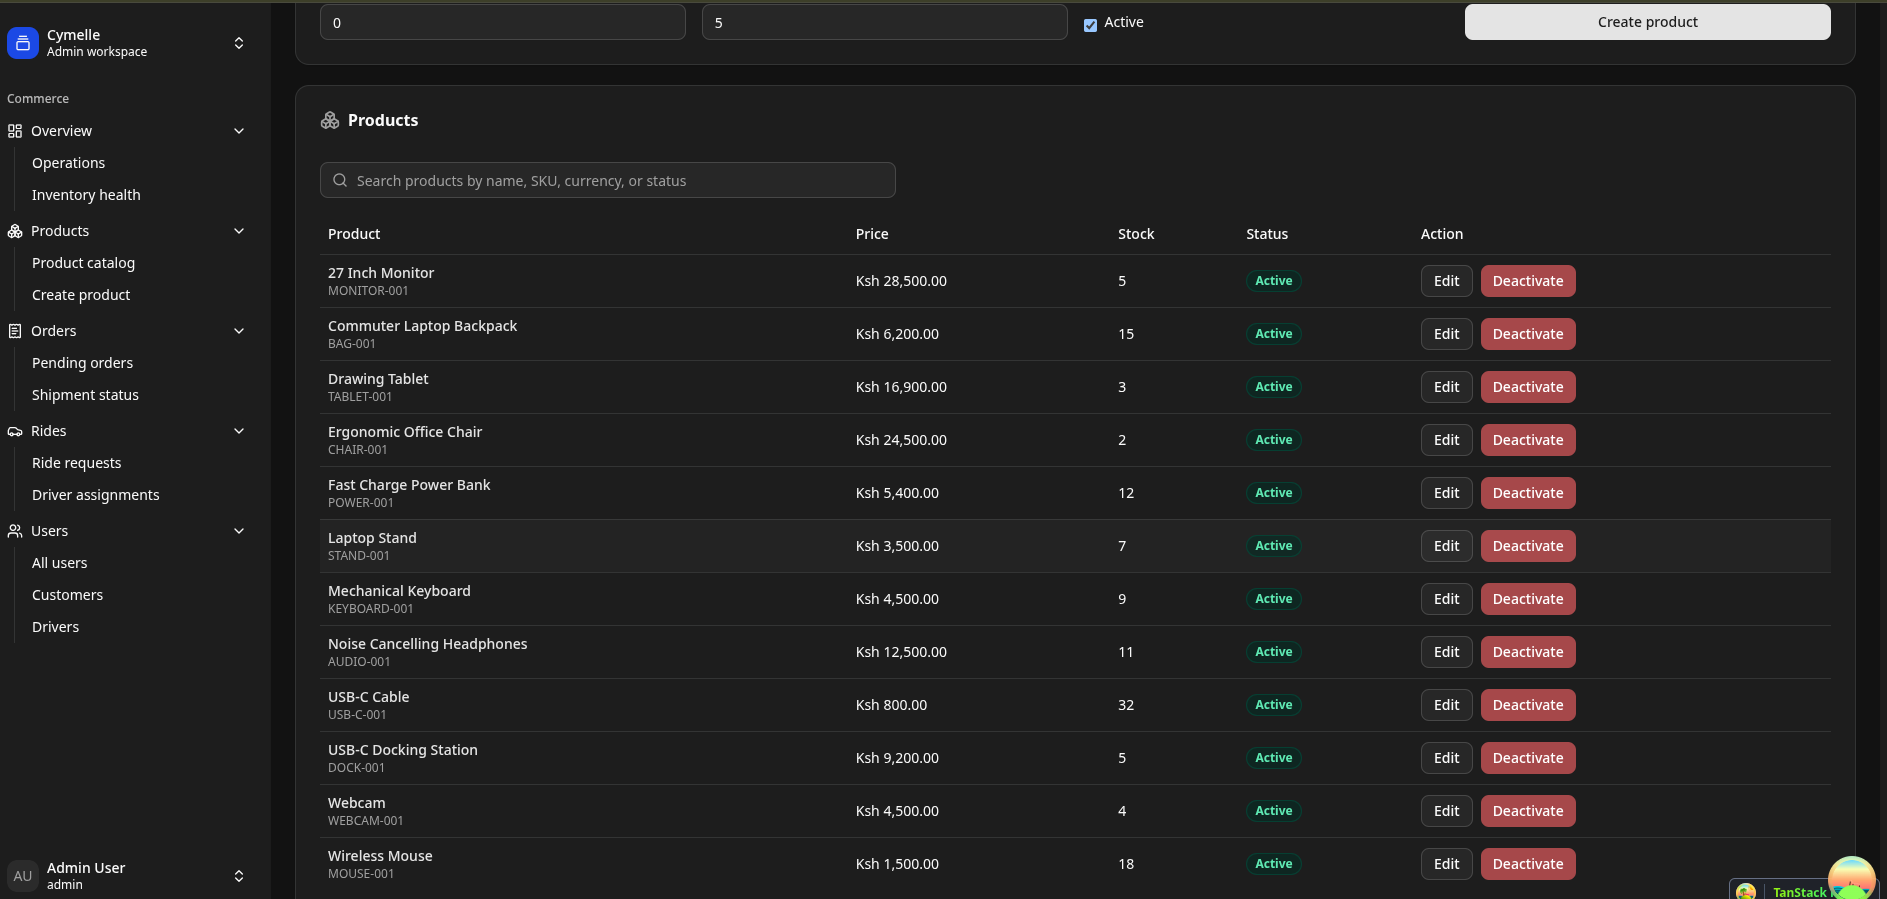
Task: Click the Users people icon in sidebar
Action: (15, 531)
